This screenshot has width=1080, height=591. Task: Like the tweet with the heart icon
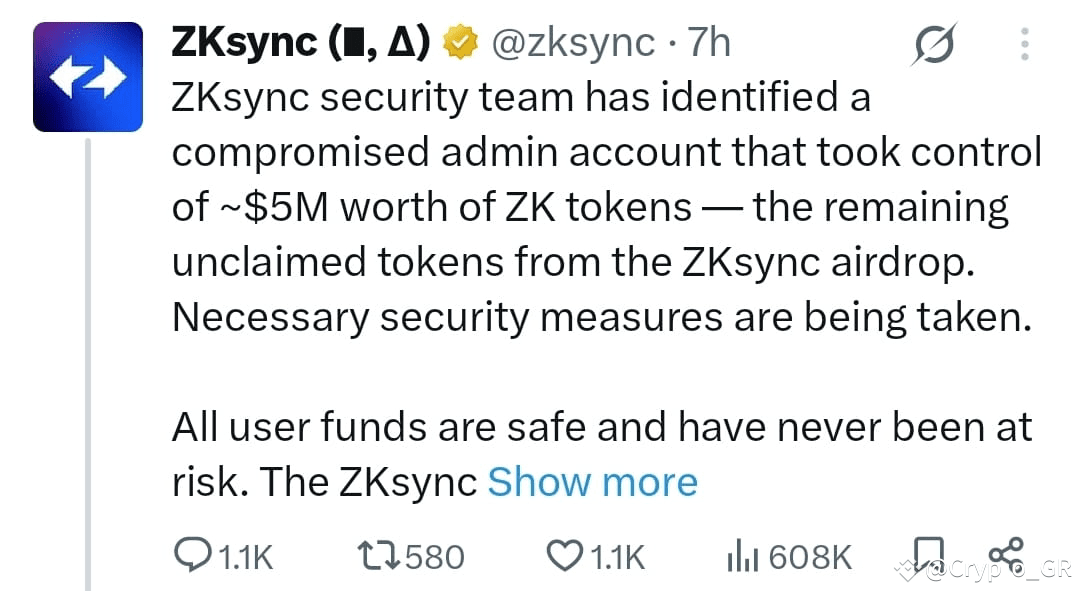click(x=563, y=555)
